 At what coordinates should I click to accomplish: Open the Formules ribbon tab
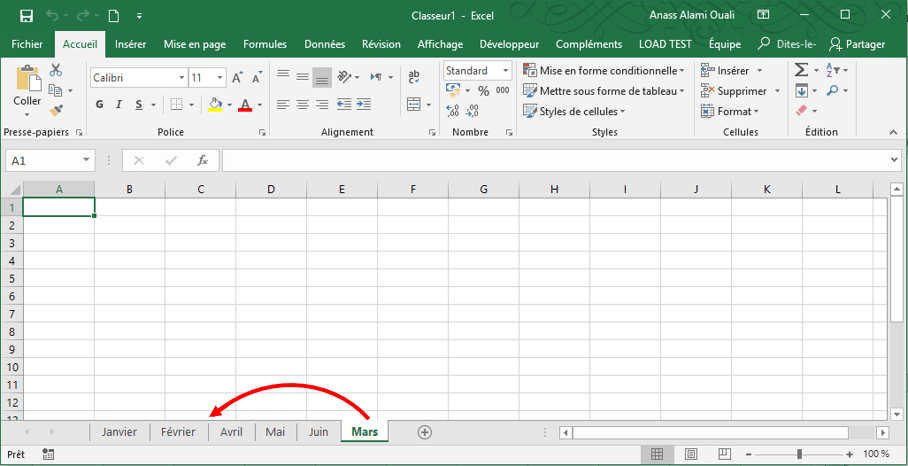click(x=265, y=44)
